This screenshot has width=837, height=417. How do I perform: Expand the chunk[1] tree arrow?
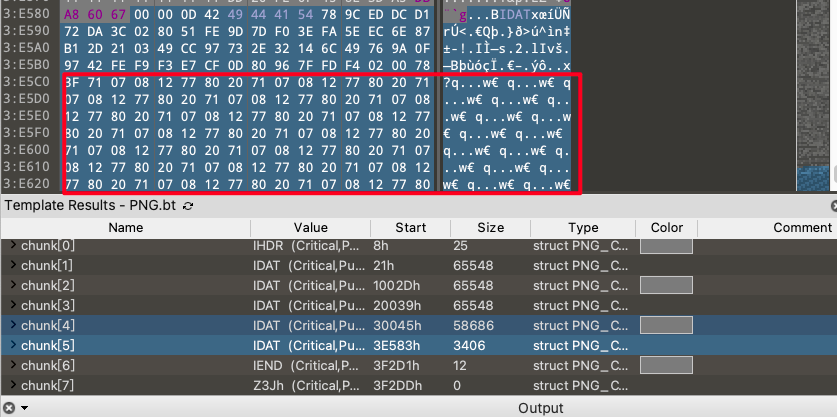coord(13,265)
